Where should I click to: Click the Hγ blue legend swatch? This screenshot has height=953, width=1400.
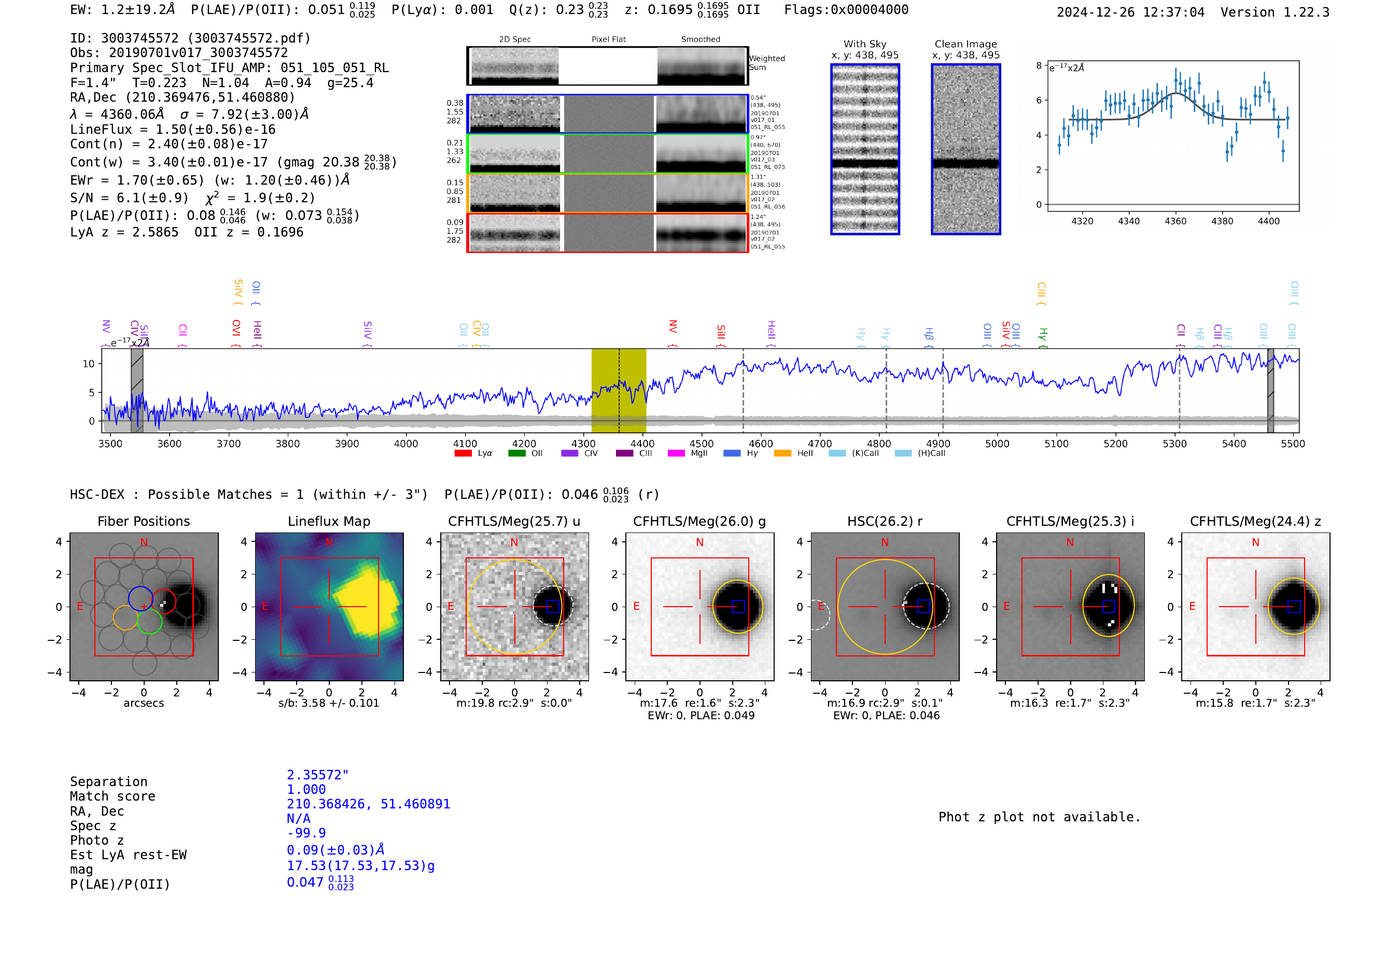click(732, 453)
